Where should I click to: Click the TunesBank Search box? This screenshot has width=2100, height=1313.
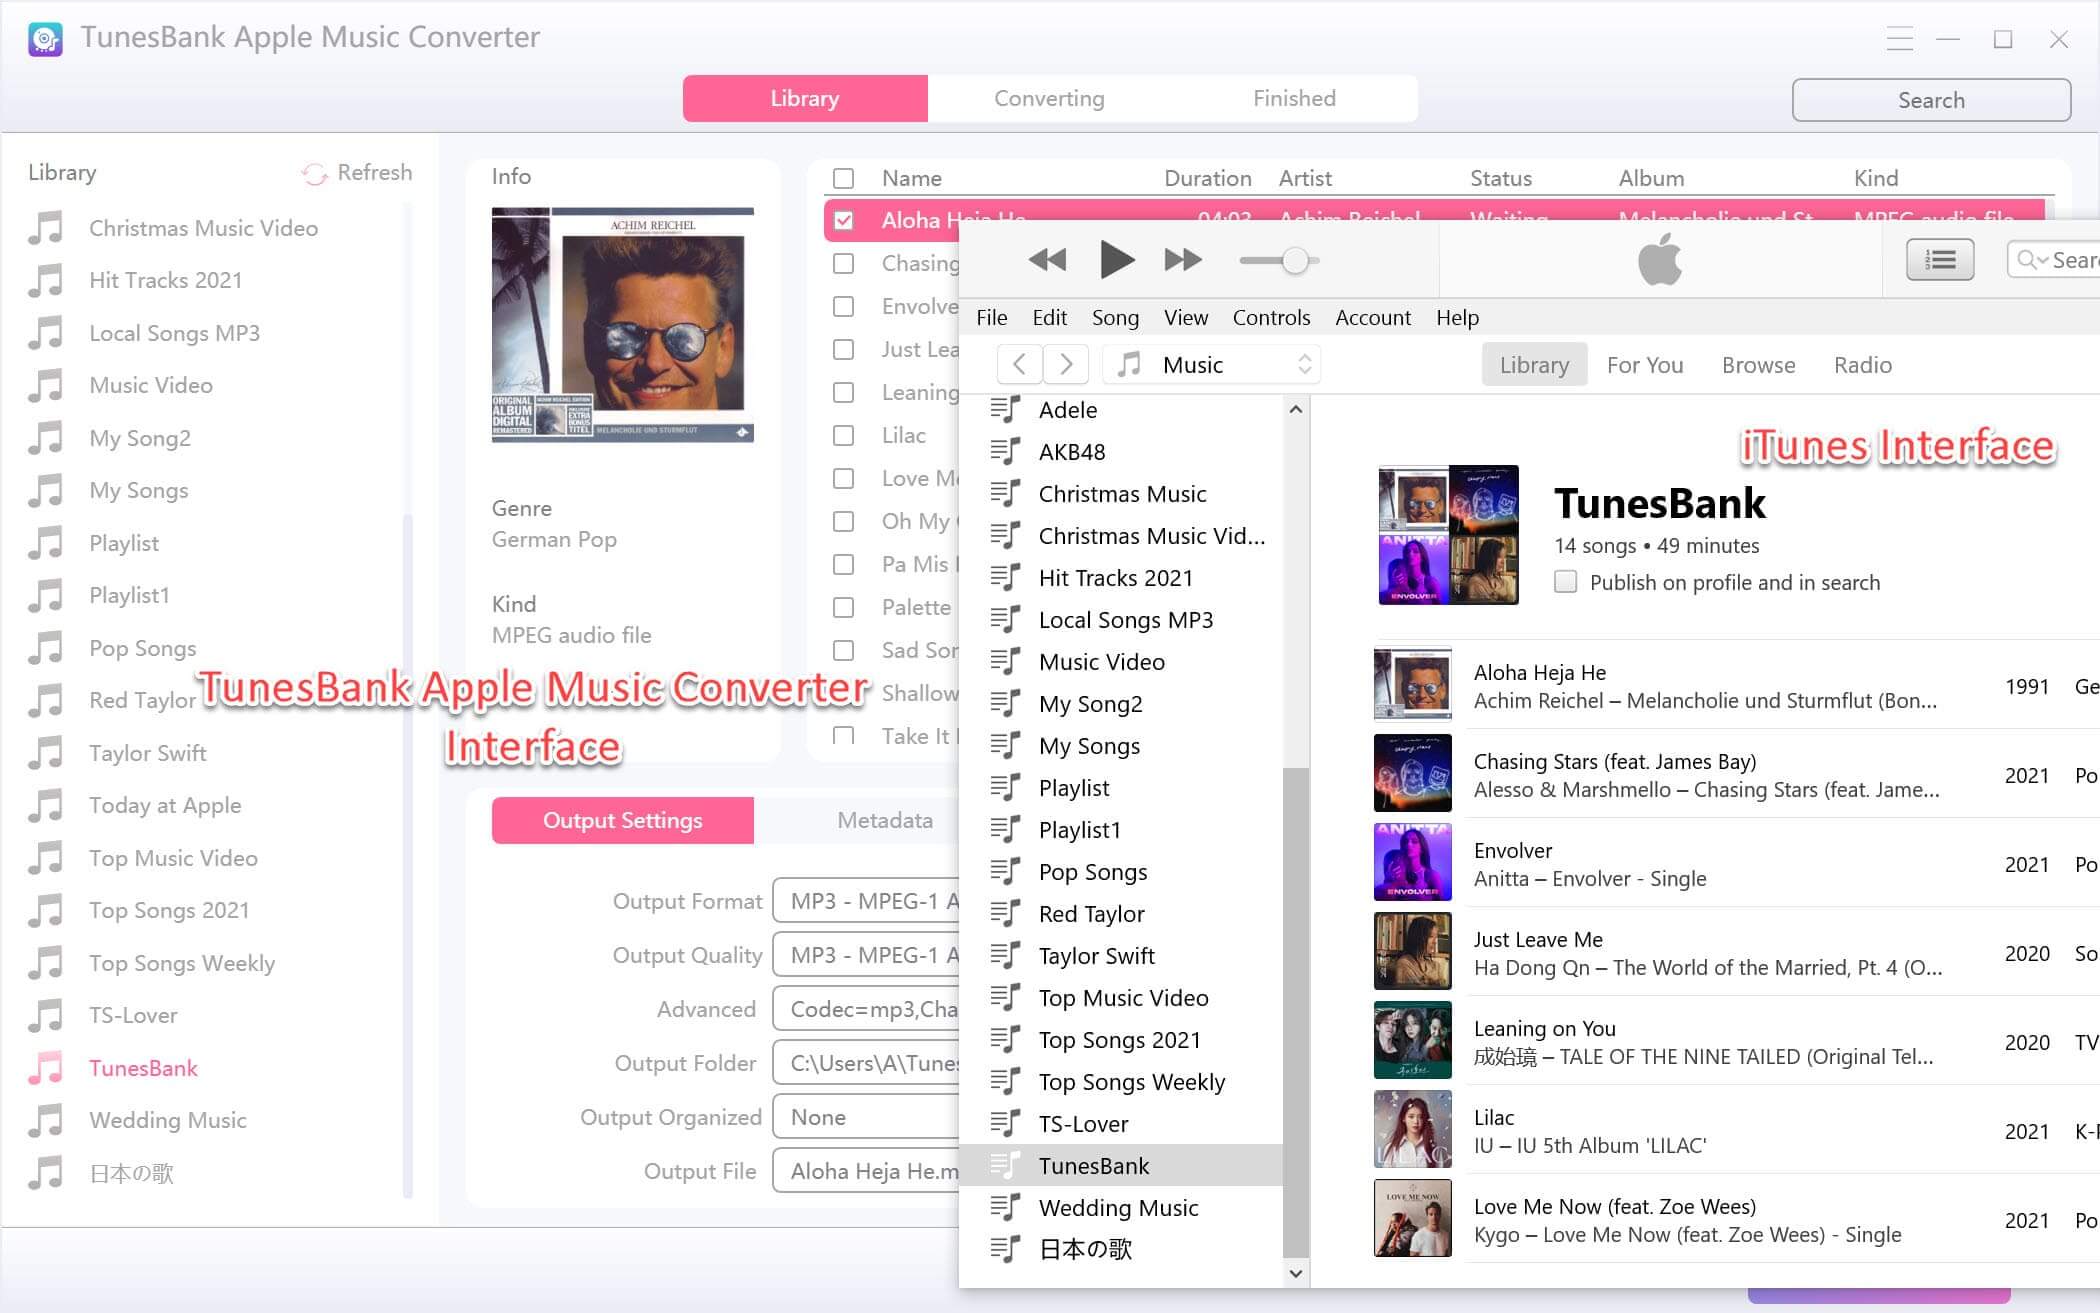click(x=1931, y=100)
